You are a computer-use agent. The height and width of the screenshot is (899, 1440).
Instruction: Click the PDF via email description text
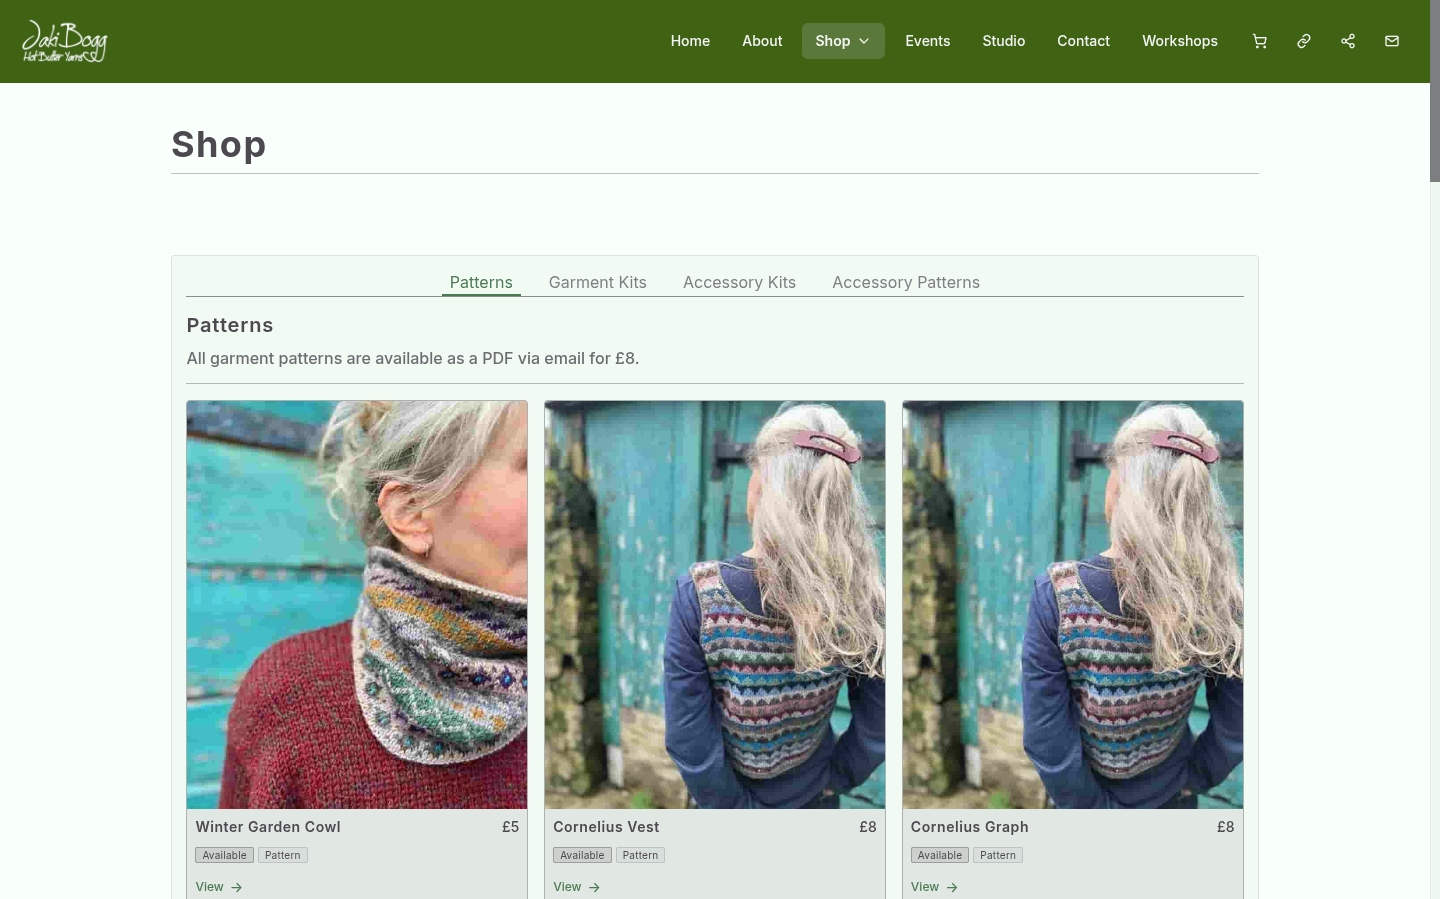tap(413, 358)
